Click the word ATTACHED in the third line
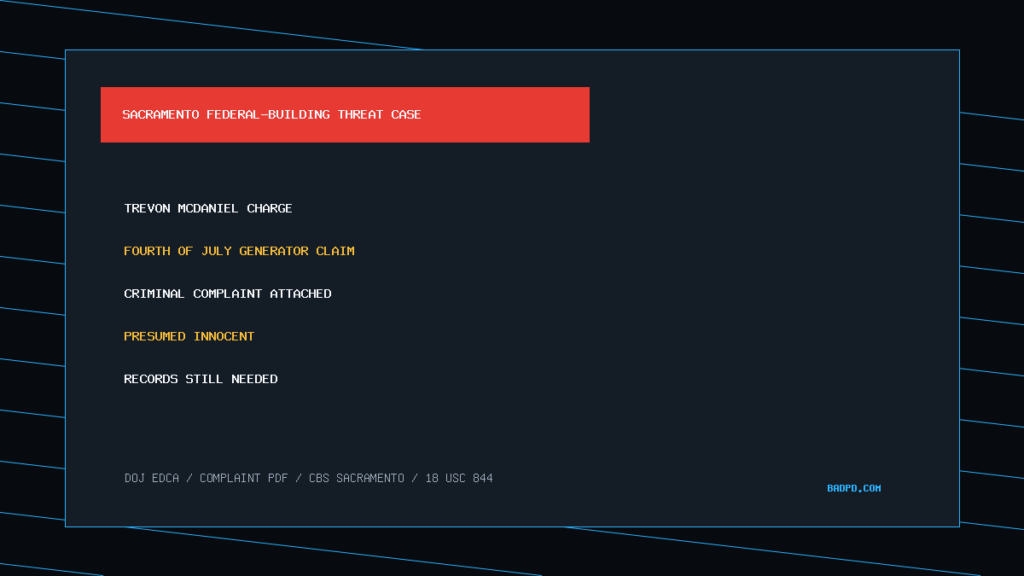Viewport: 1024px width, 576px height. click(300, 294)
